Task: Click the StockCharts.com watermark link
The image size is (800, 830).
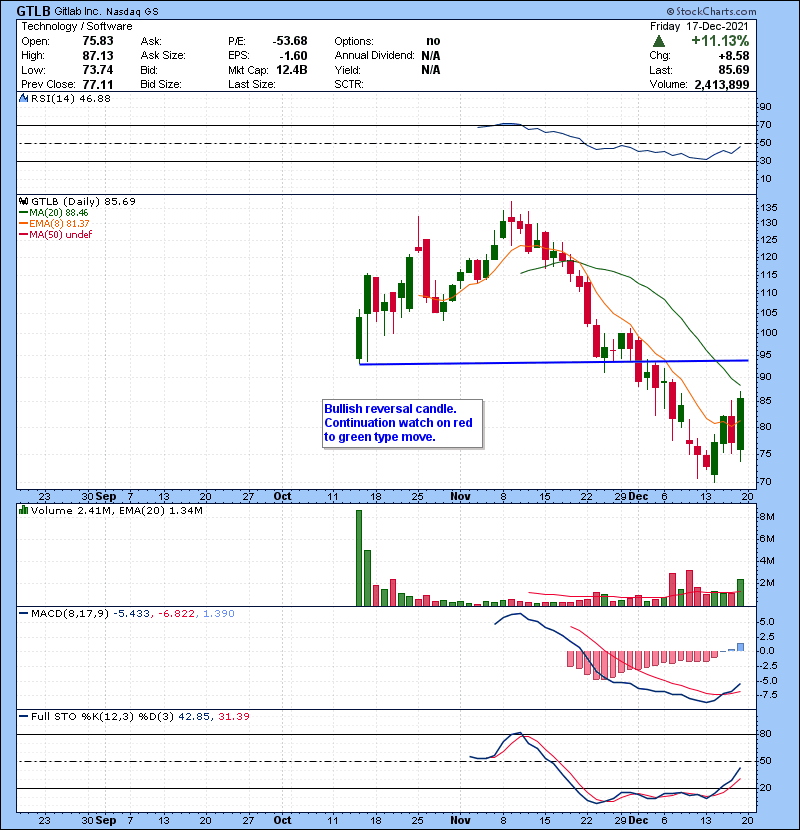Action: click(711, 11)
